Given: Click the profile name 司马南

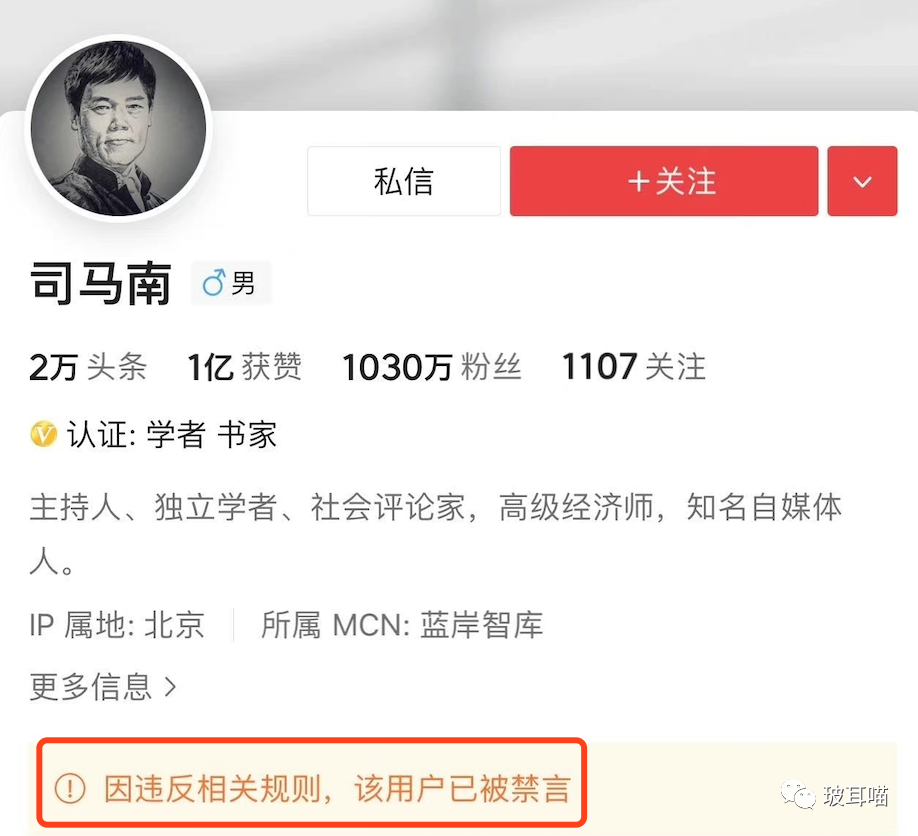Looking at the screenshot, I should (101, 284).
